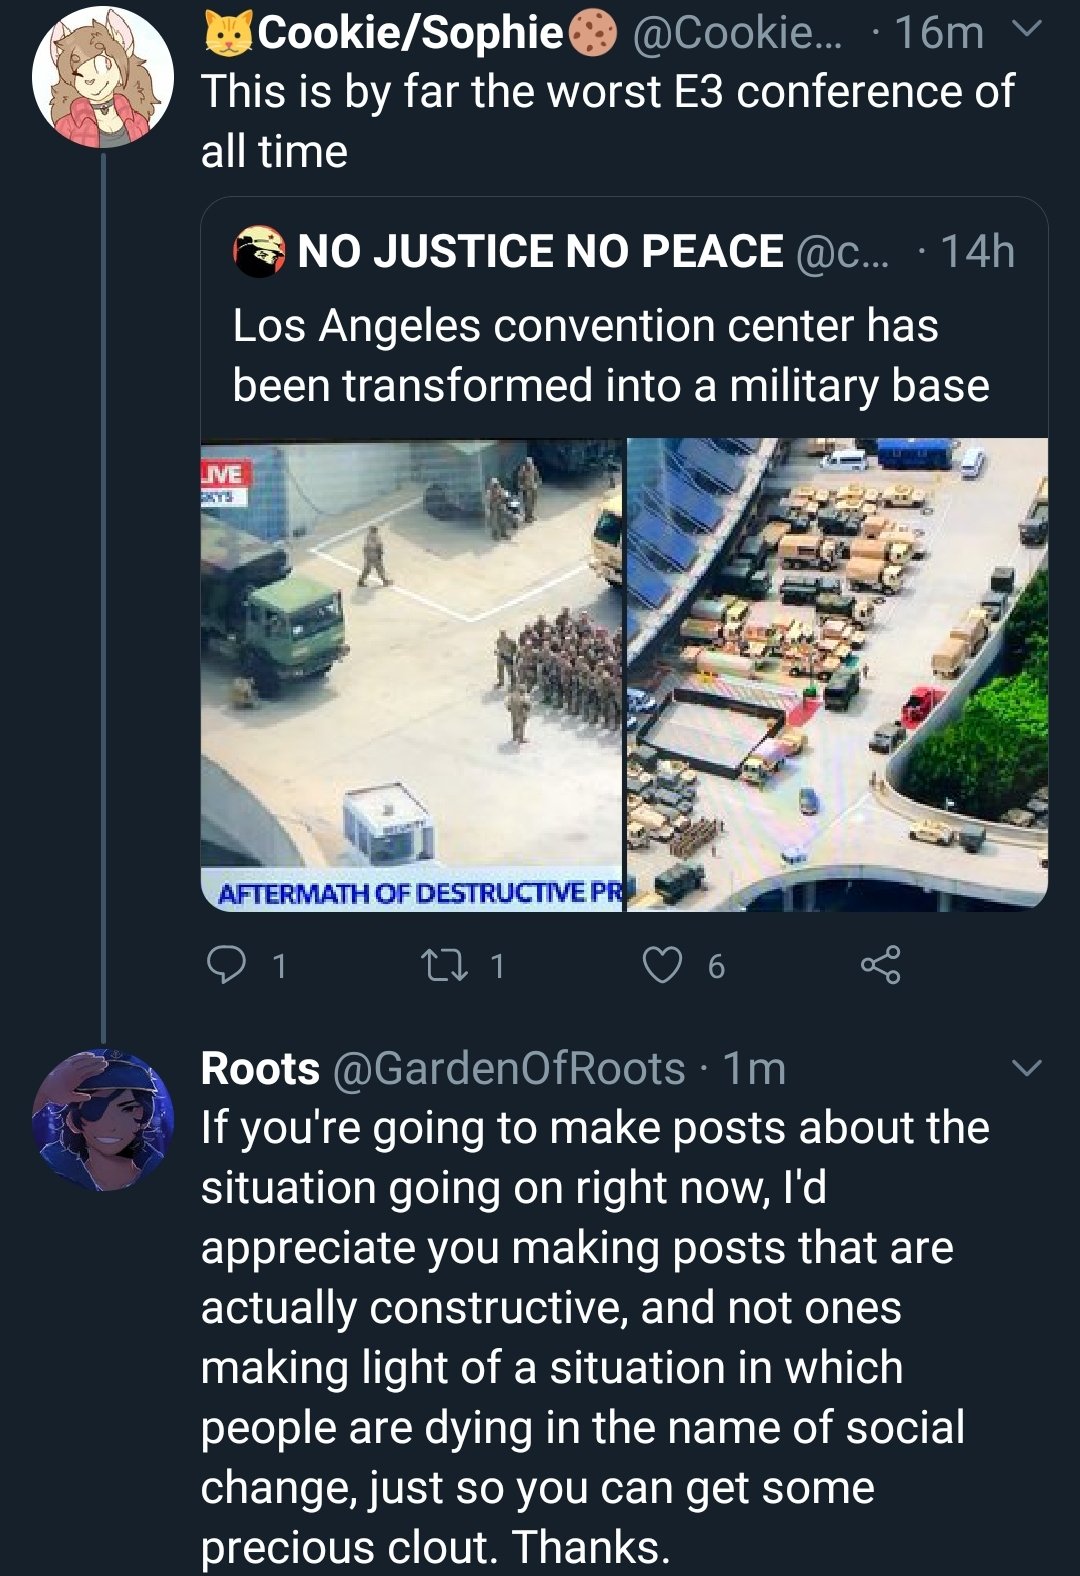Open the tweet text about worst E3 conference
The width and height of the screenshot is (1080, 1576).
click(x=606, y=121)
